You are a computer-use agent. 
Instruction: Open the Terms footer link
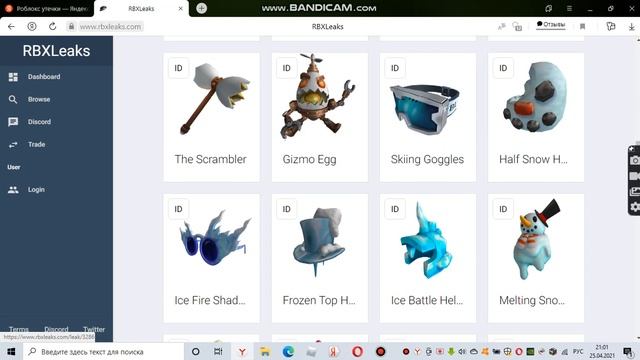[19, 329]
